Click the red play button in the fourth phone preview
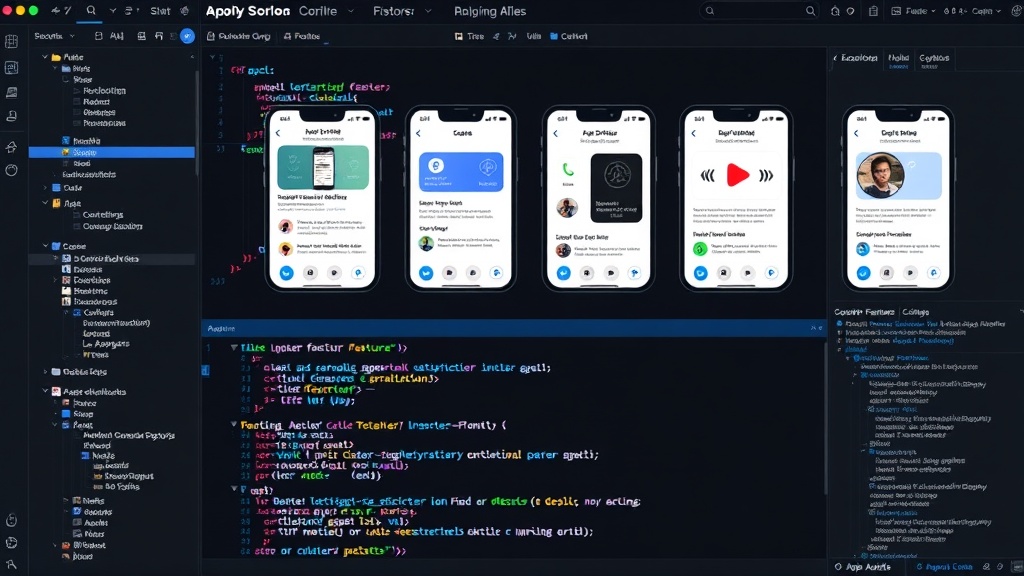The width and height of the screenshot is (1024, 576). coord(737,175)
